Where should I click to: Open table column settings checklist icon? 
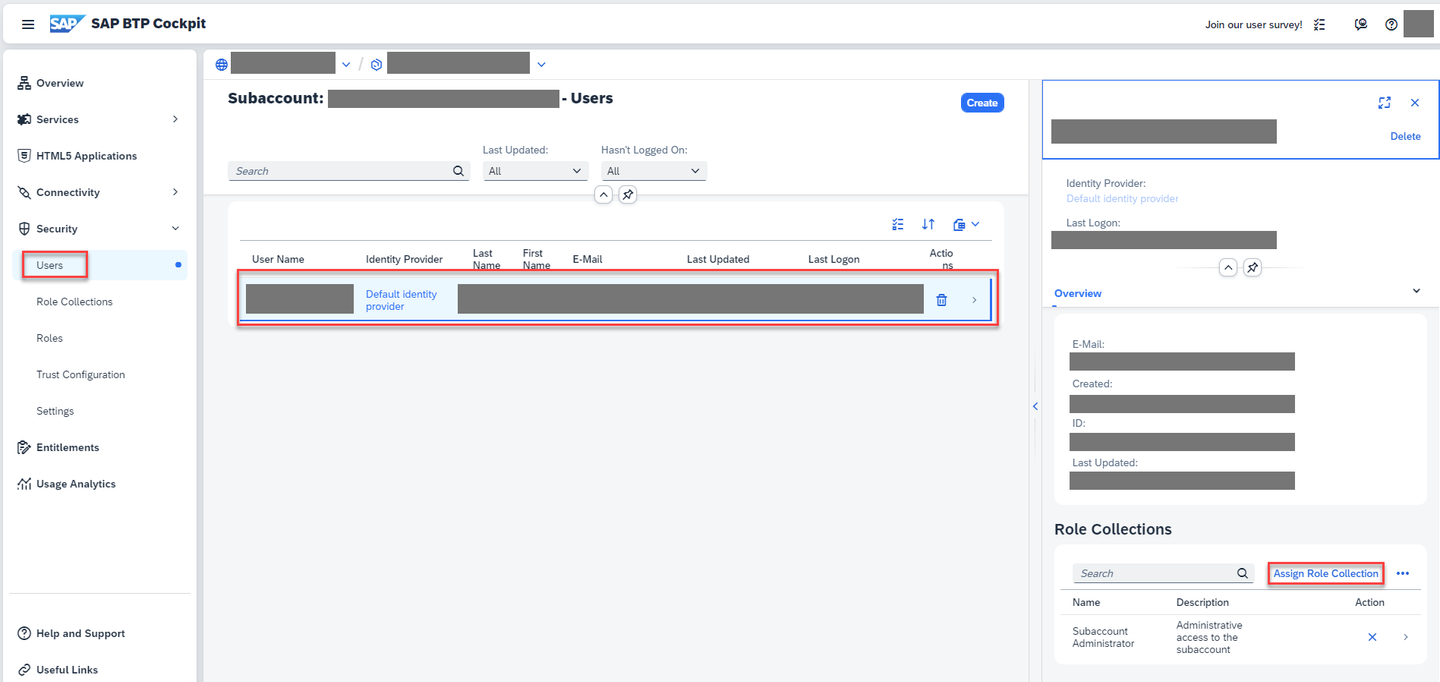(898, 225)
